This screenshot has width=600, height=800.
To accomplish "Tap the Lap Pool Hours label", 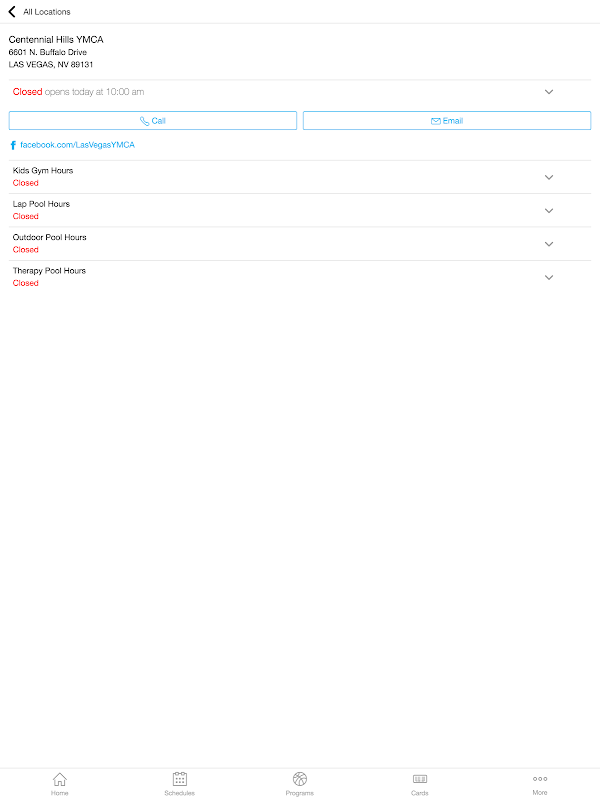I will pyautogui.click(x=41, y=204).
